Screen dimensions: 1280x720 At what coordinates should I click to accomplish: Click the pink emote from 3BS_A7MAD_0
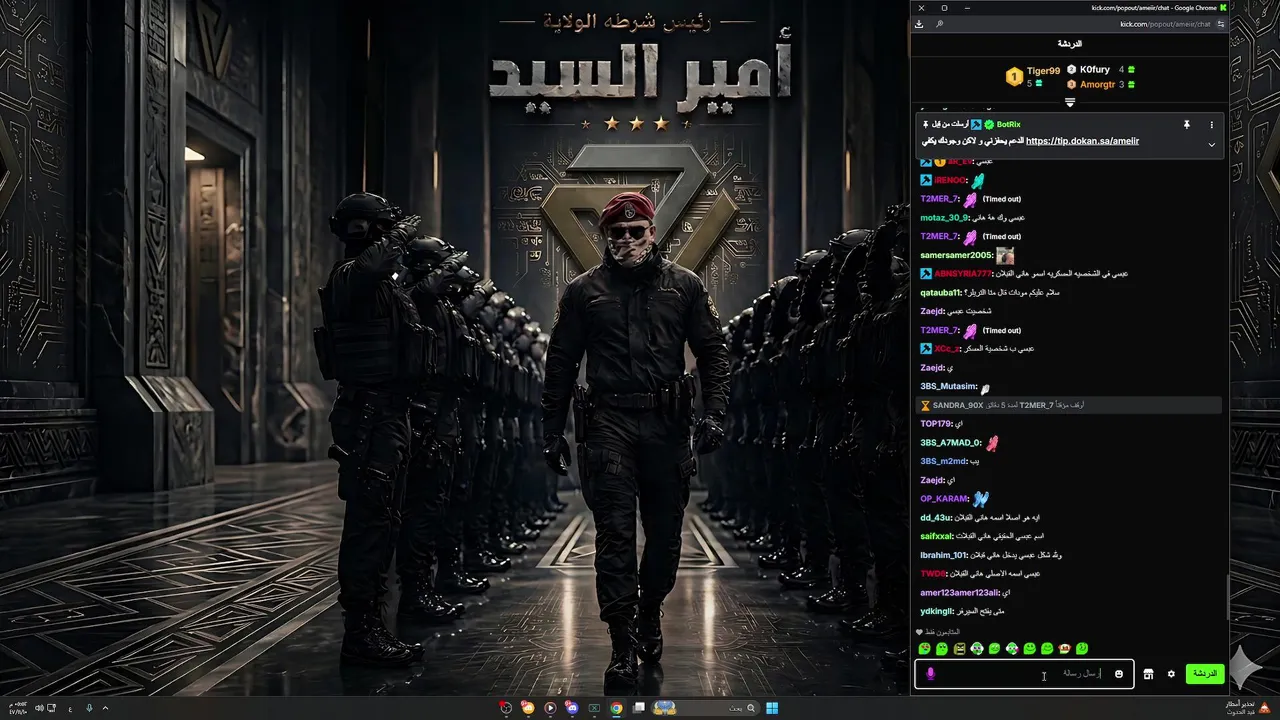click(x=992, y=443)
